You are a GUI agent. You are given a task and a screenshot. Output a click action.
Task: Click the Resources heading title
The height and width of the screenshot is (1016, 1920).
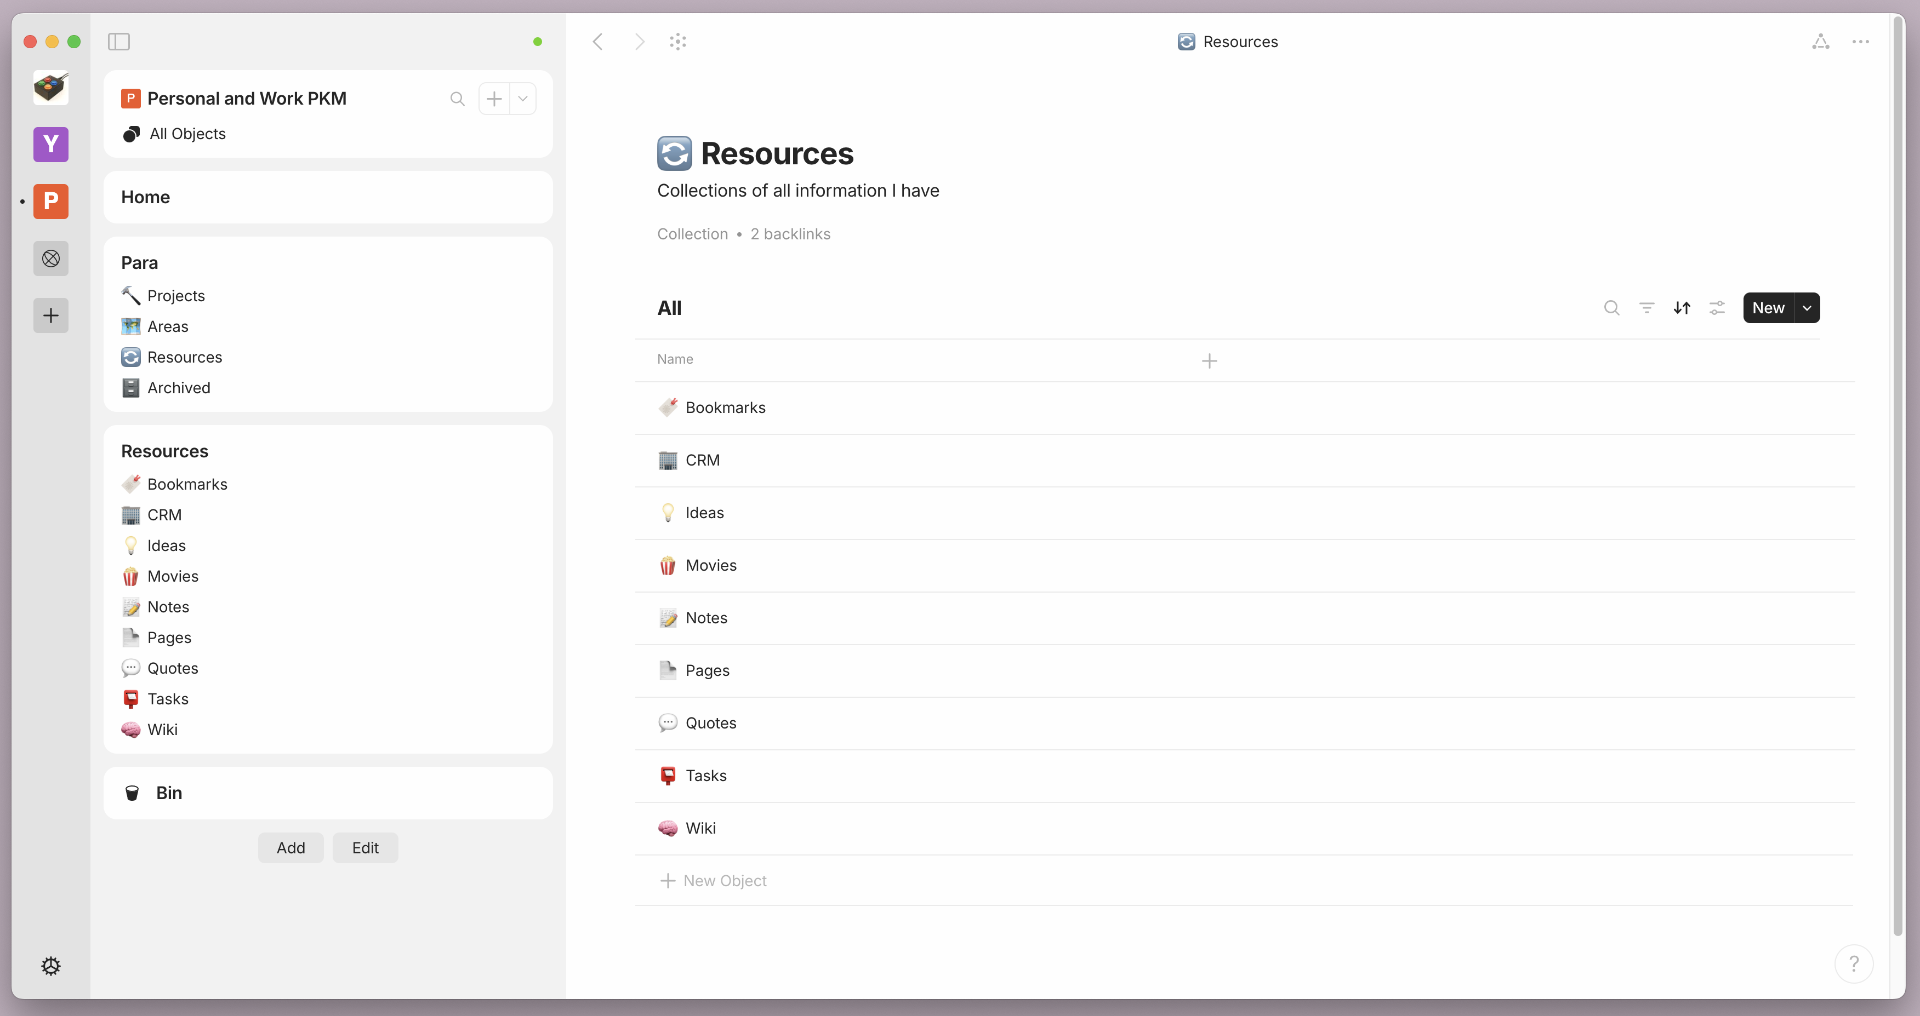pos(777,154)
